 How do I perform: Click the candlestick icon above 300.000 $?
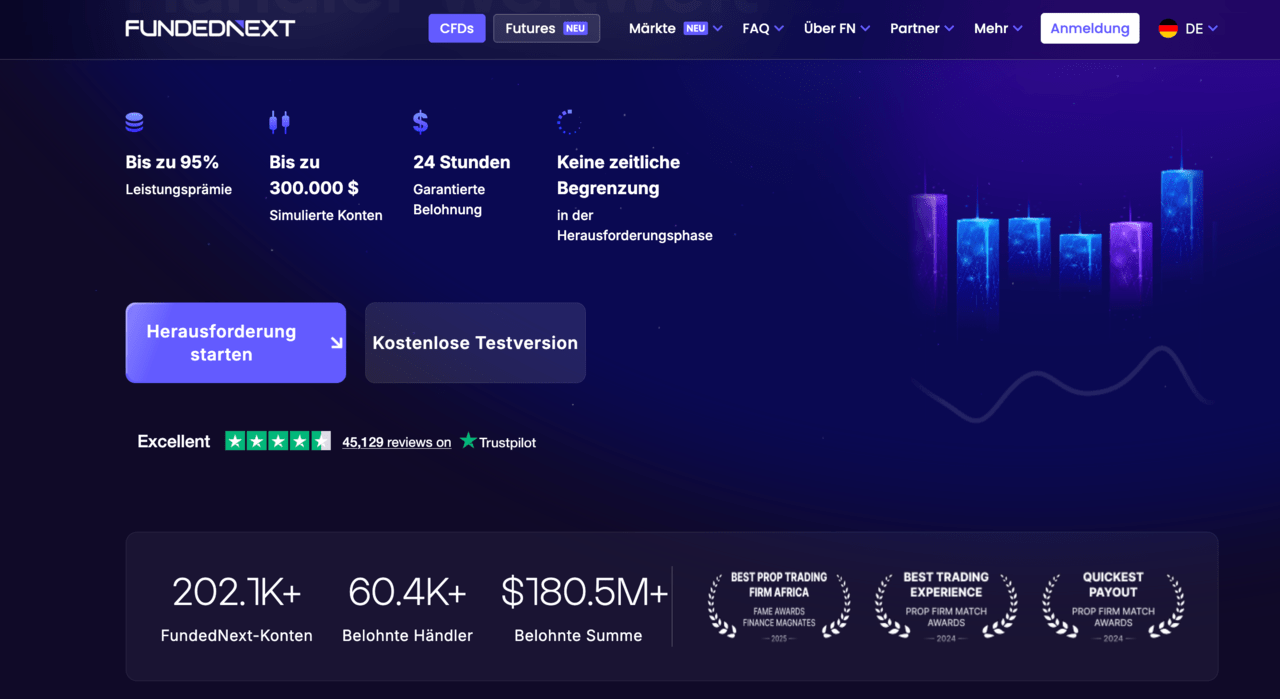[279, 122]
